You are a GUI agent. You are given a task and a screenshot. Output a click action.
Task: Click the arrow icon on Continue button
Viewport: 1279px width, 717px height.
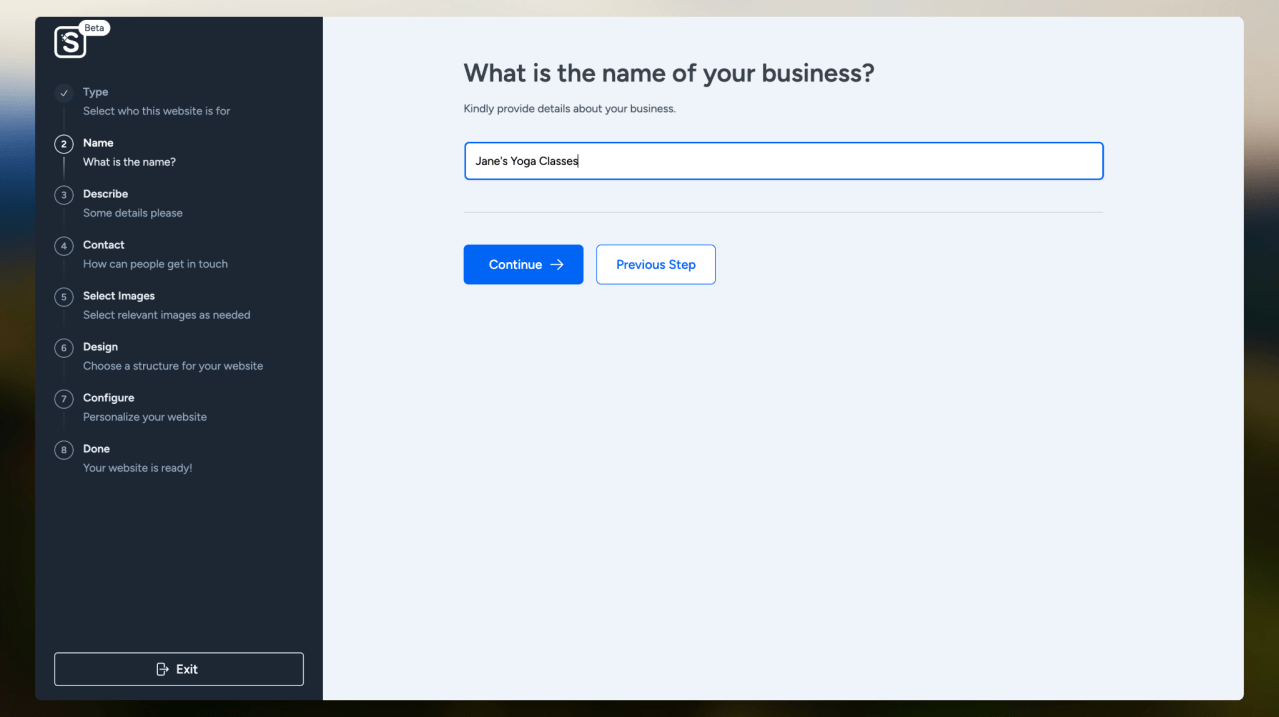click(557, 265)
